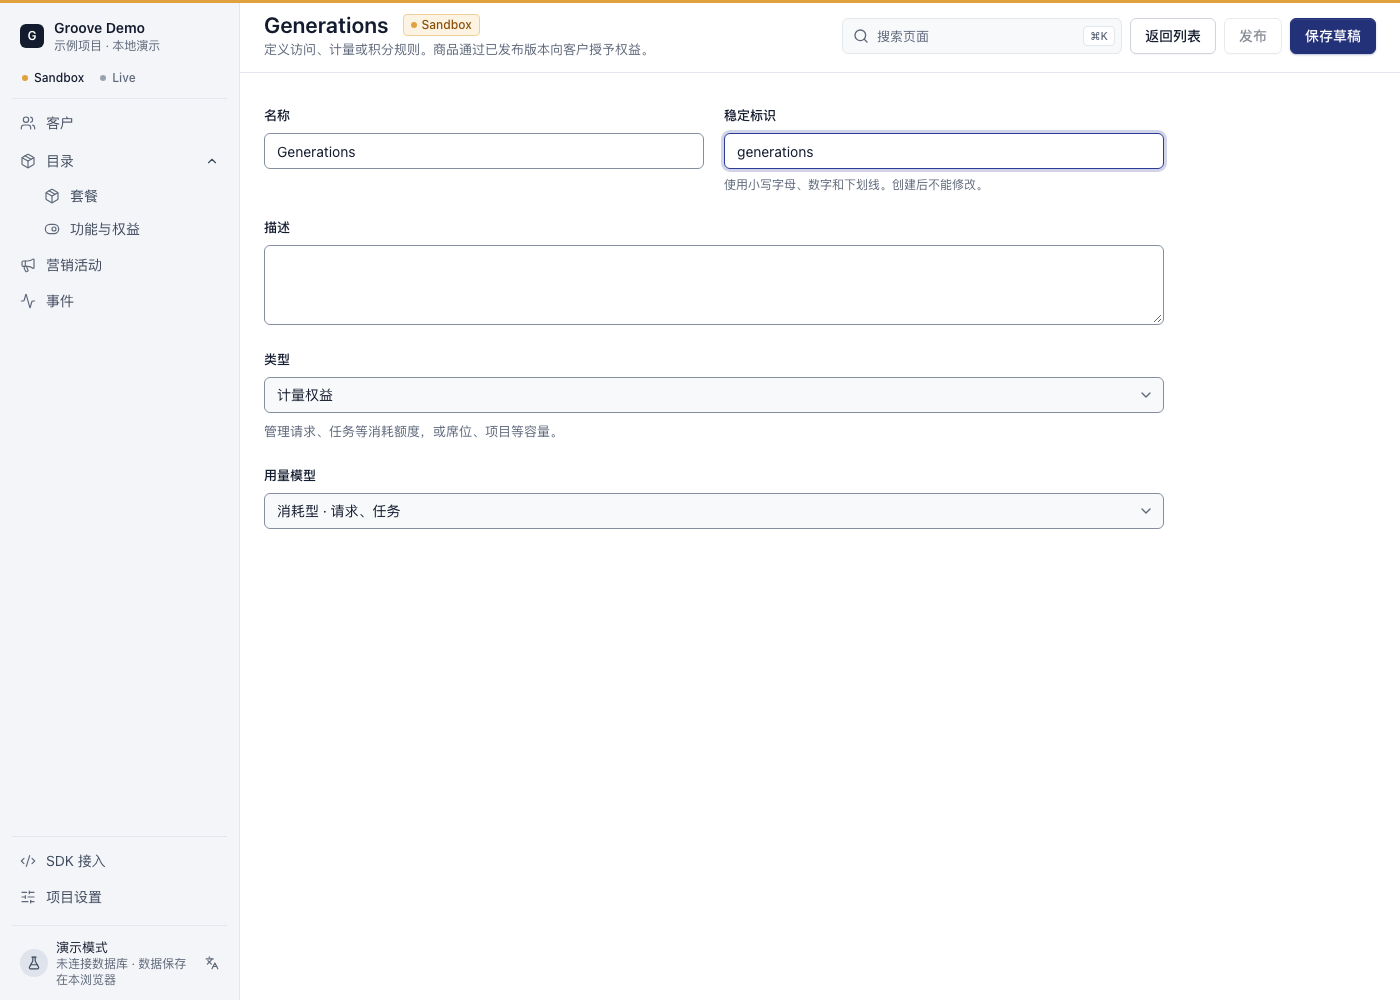
Task: Open 项目设置 page
Action: [x=120, y=897]
